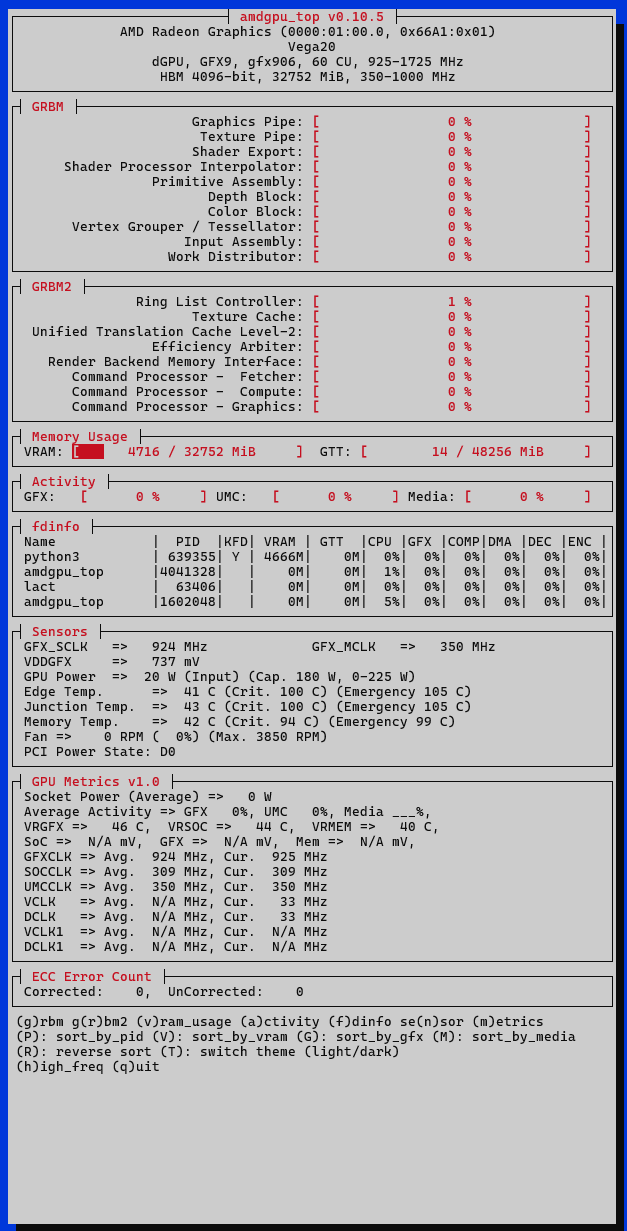Screen dimensions: 627x1231
Task: Click the VDDGFX 737 mV reading
Action: tap(112, 661)
